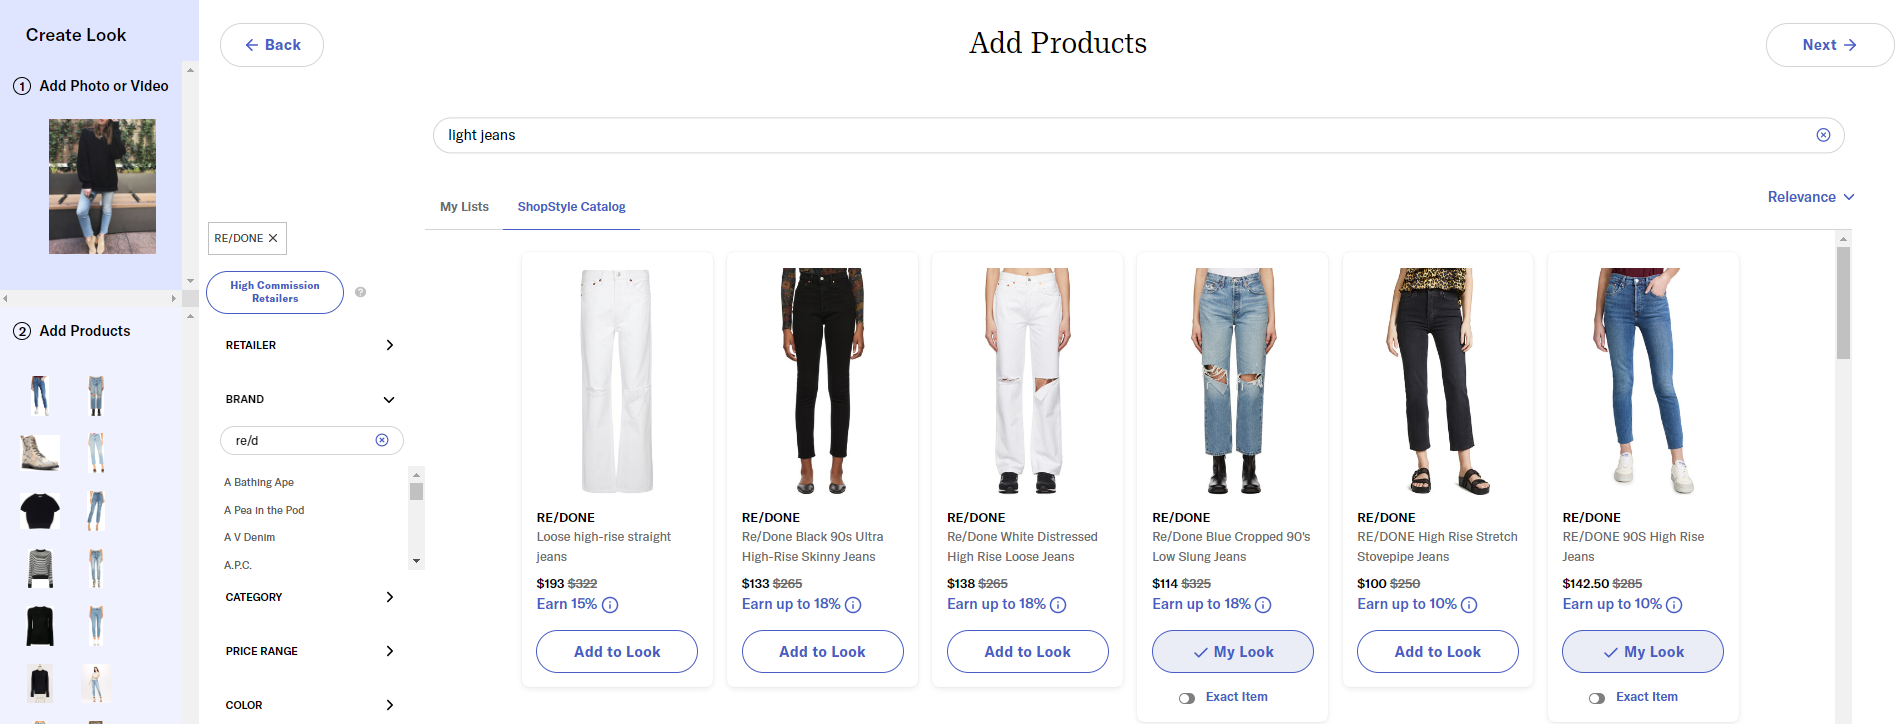
Task: Go to the Next step
Action: tap(1829, 45)
